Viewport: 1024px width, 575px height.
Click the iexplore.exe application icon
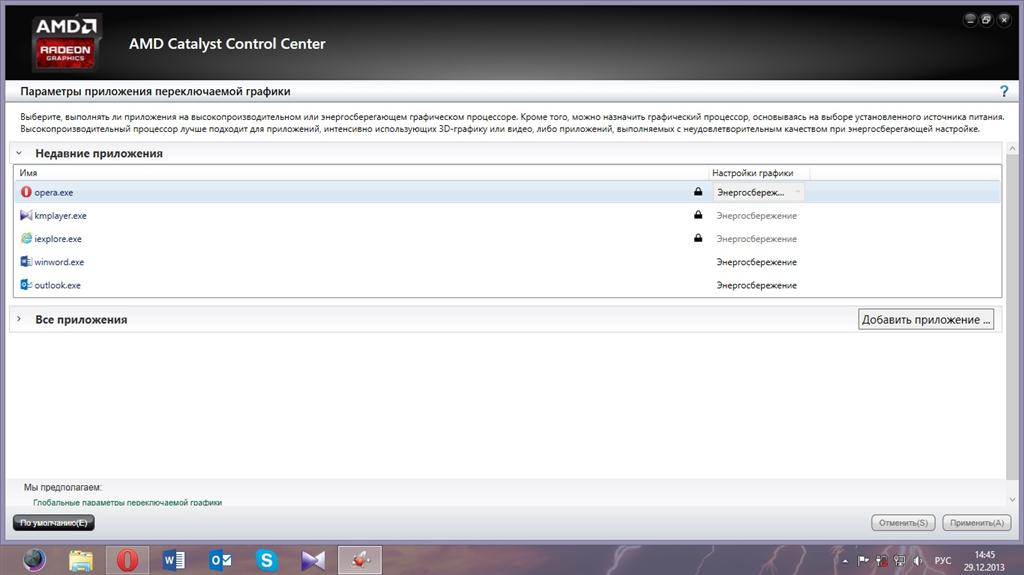[26, 238]
